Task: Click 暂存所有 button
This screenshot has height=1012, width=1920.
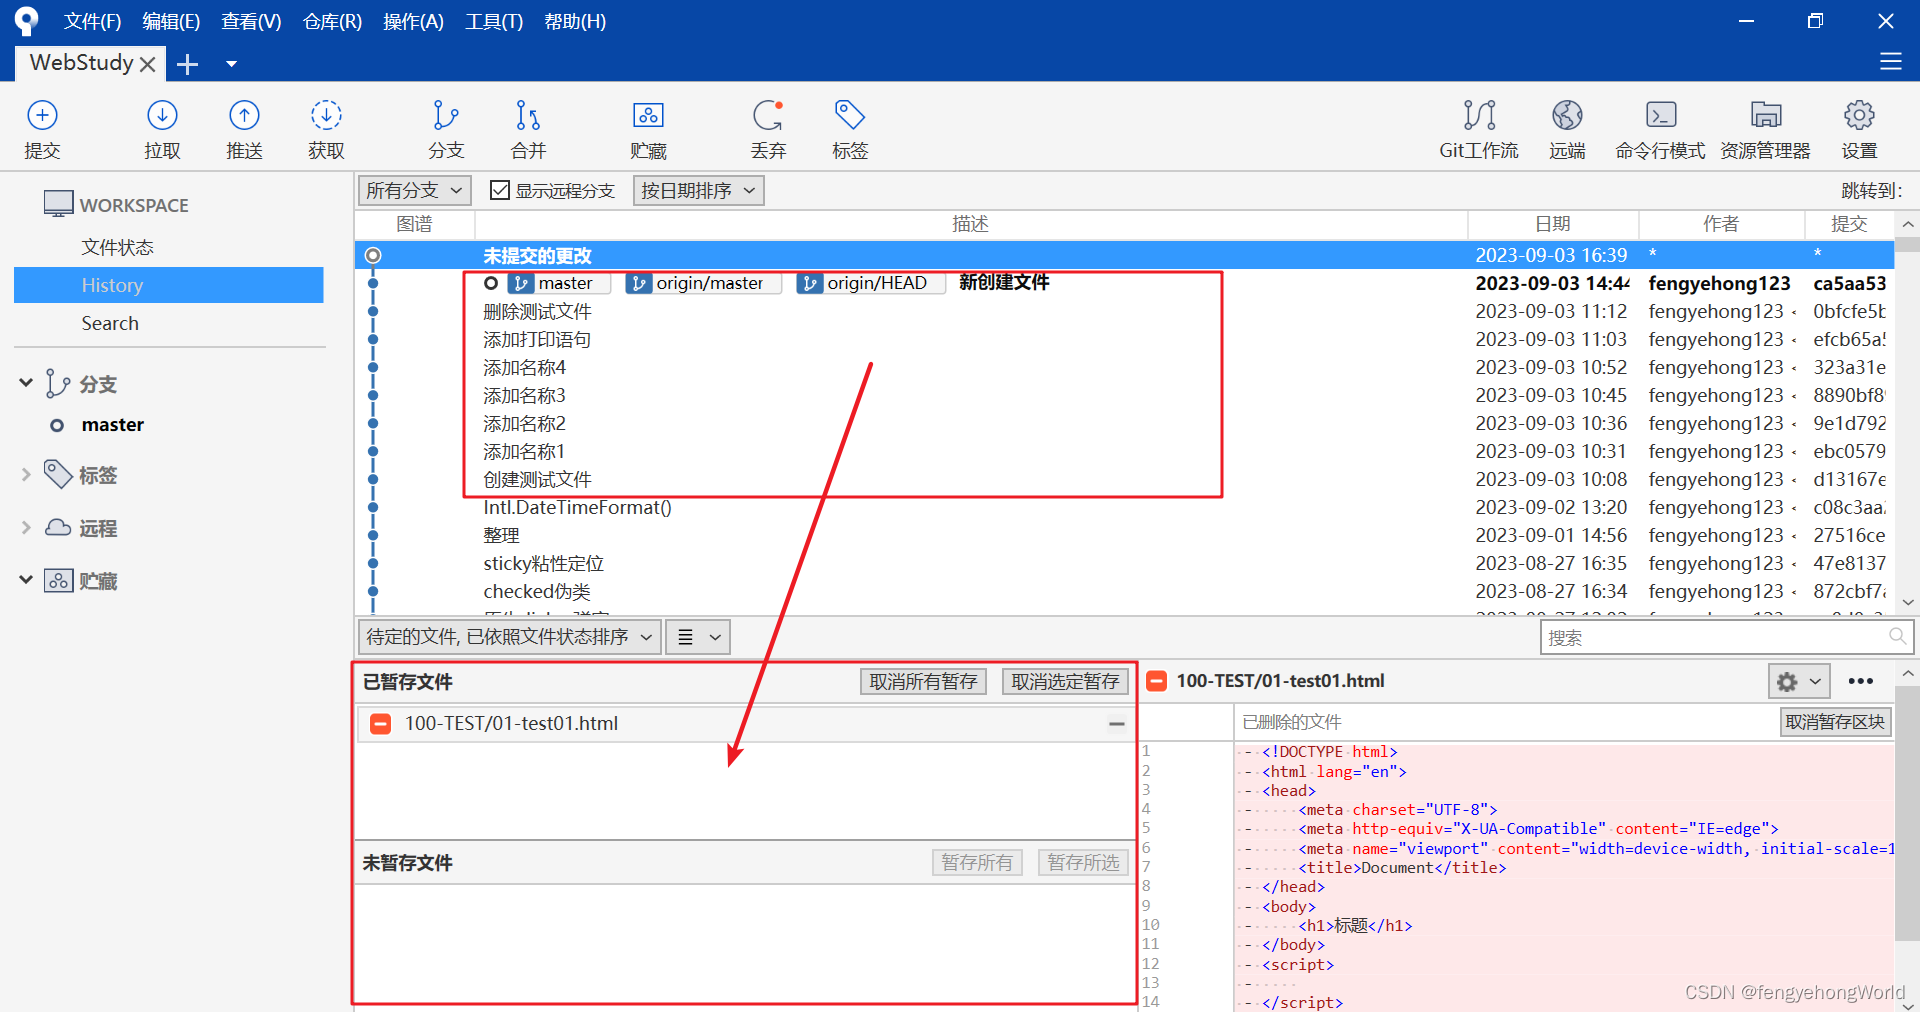Action: 977,862
